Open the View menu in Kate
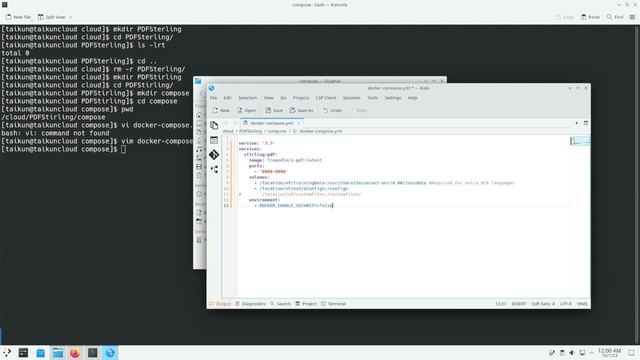 point(269,98)
